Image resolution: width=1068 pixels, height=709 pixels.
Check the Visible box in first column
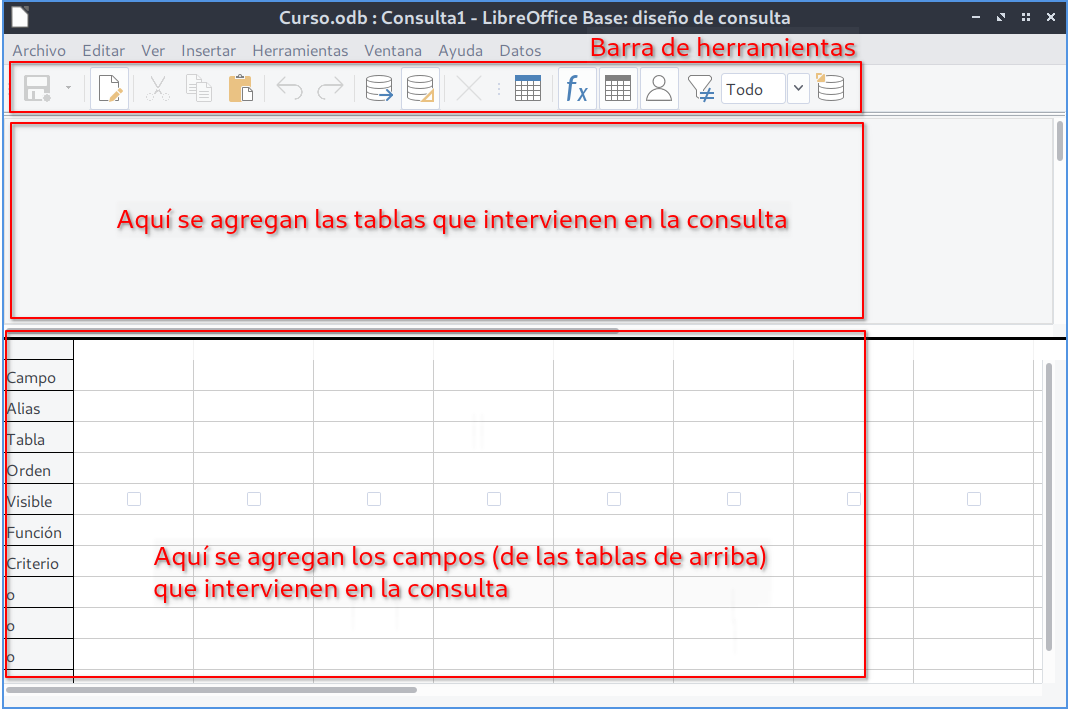134,499
